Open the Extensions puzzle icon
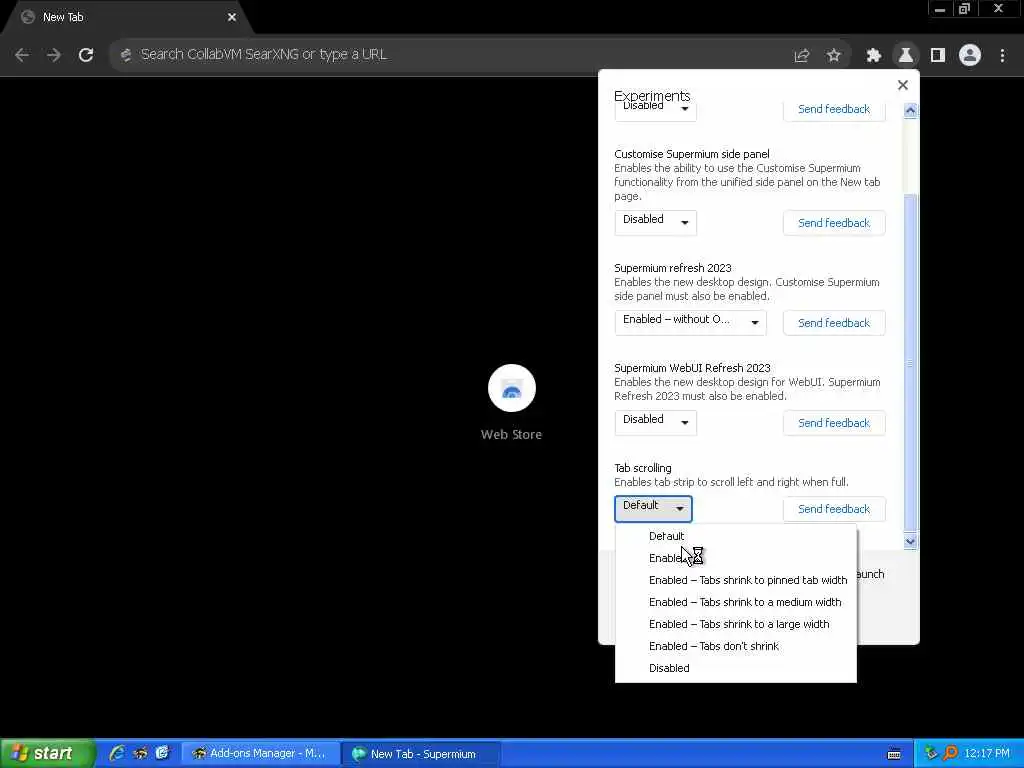This screenshot has width=1024, height=768. coord(873,56)
